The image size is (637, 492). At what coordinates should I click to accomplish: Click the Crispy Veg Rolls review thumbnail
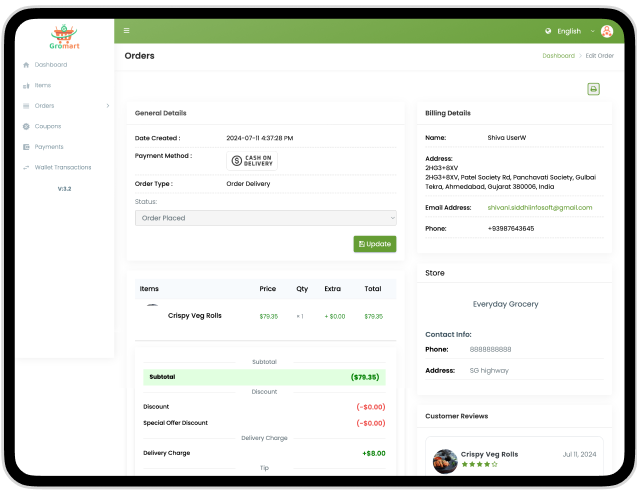tap(444, 460)
